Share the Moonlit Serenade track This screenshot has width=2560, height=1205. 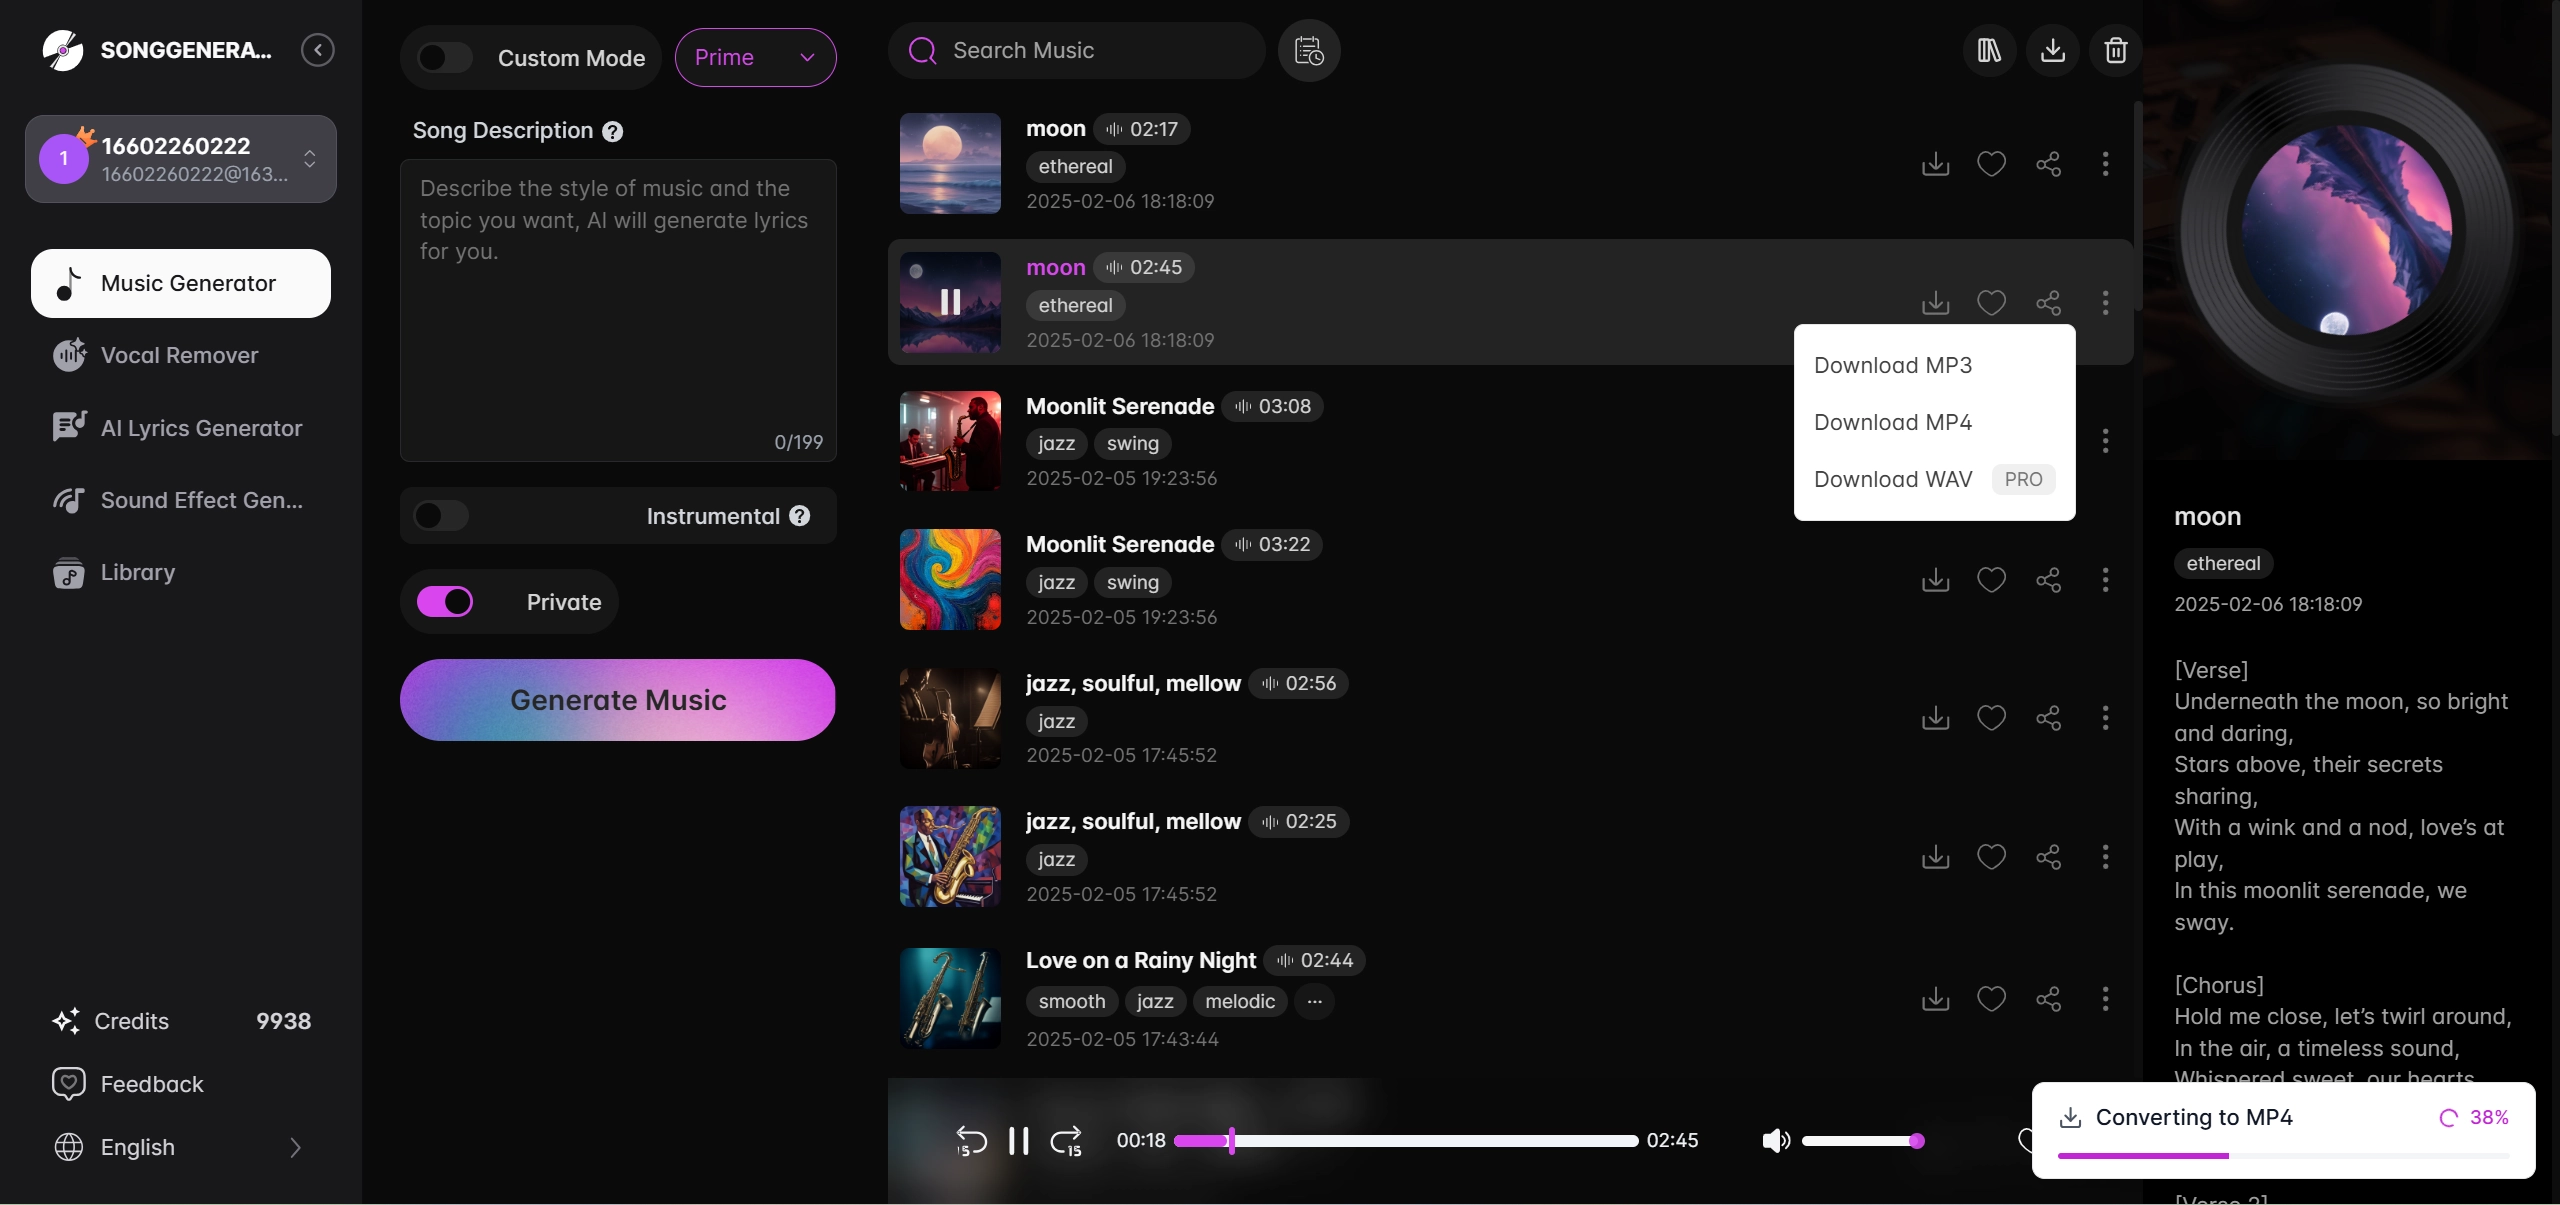(x=2048, y=580)
